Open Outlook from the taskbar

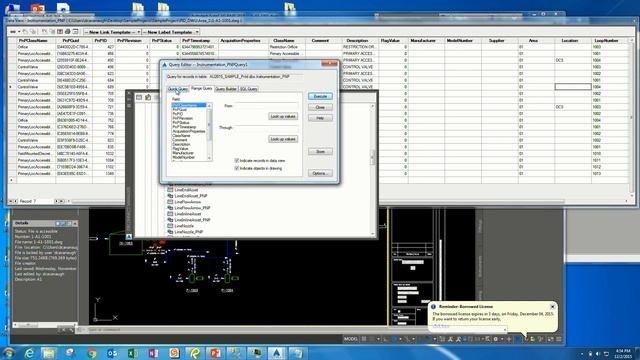112,353
